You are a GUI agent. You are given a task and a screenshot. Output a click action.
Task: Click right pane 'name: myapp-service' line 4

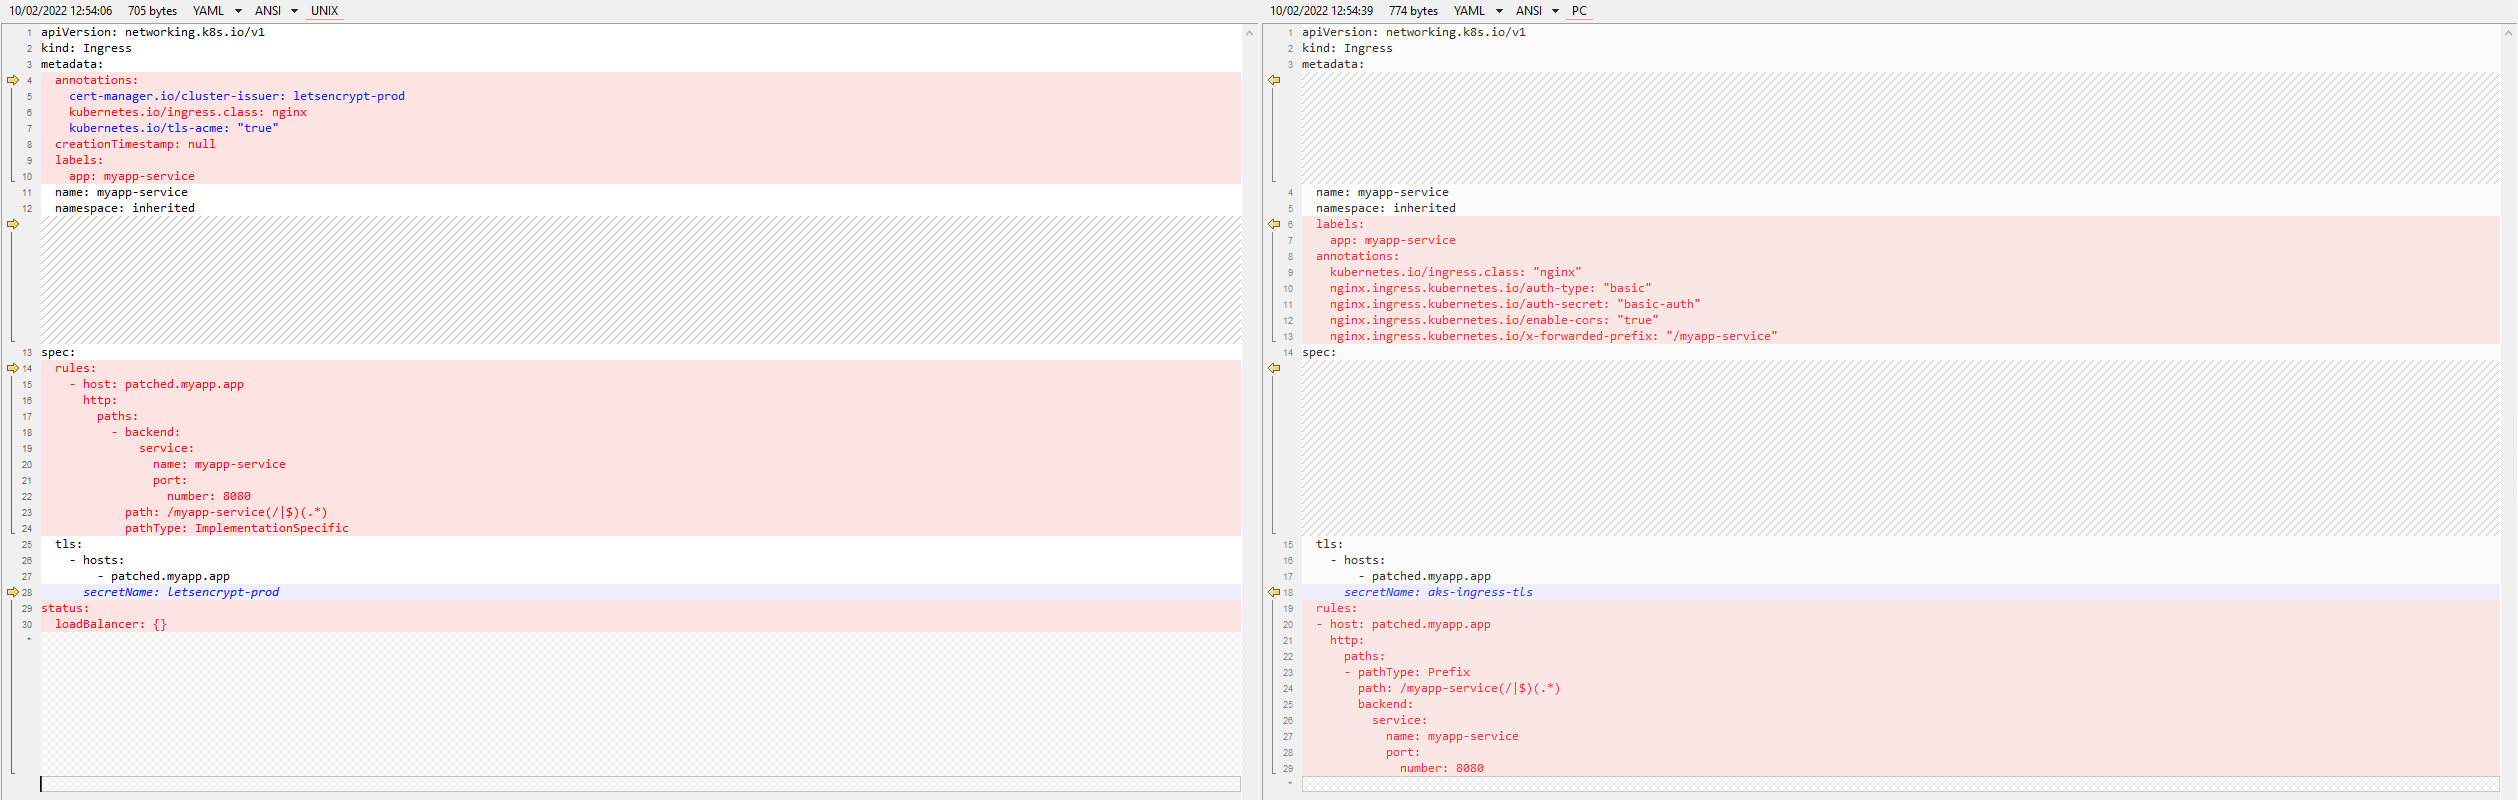point(1382,192)
